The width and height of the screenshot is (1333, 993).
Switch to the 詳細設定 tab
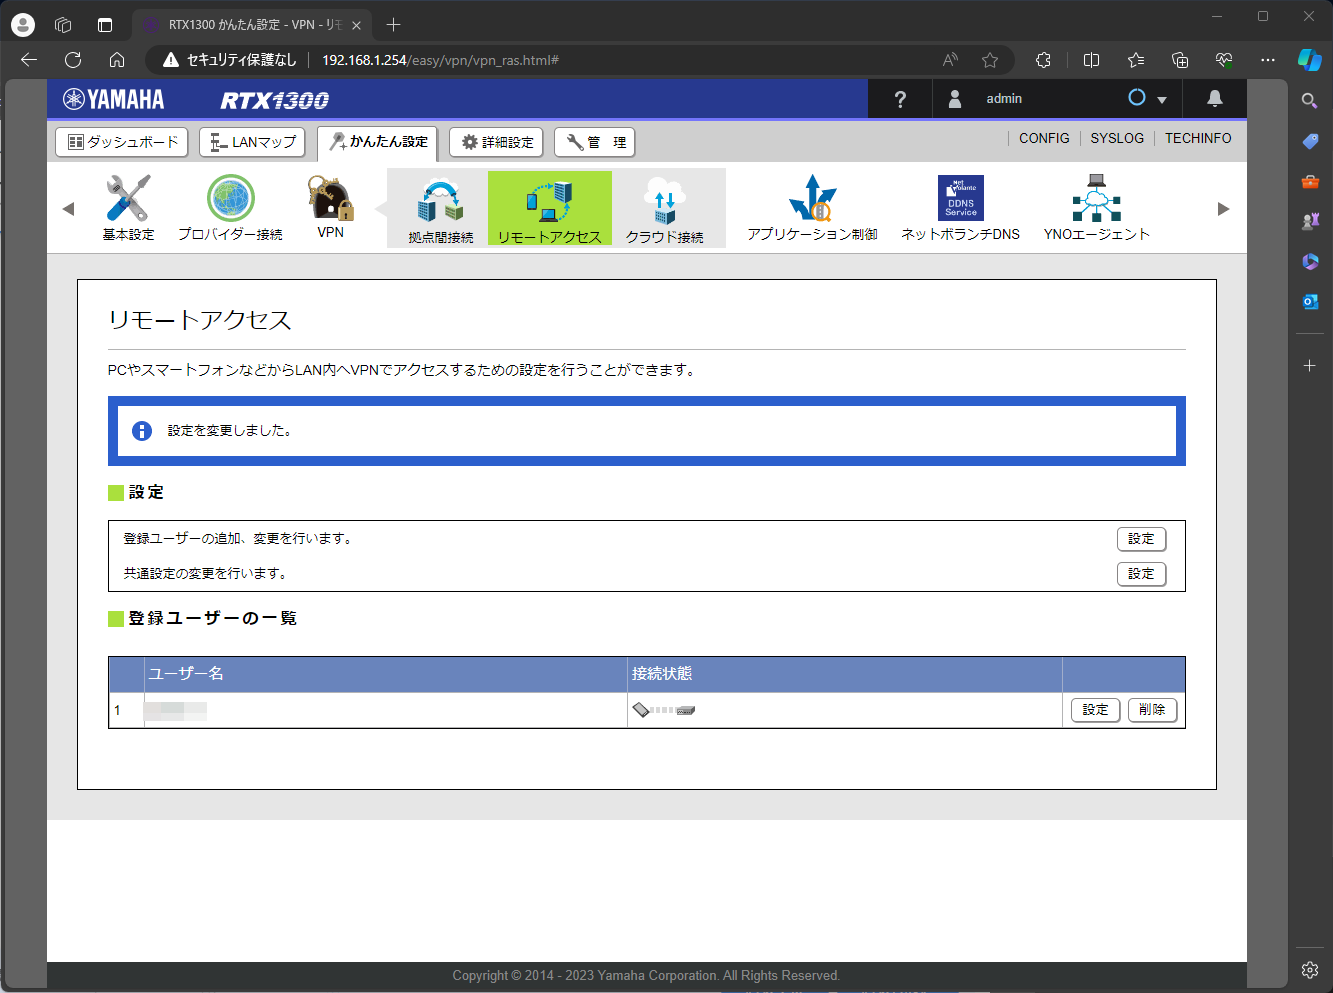coord(496,142)
